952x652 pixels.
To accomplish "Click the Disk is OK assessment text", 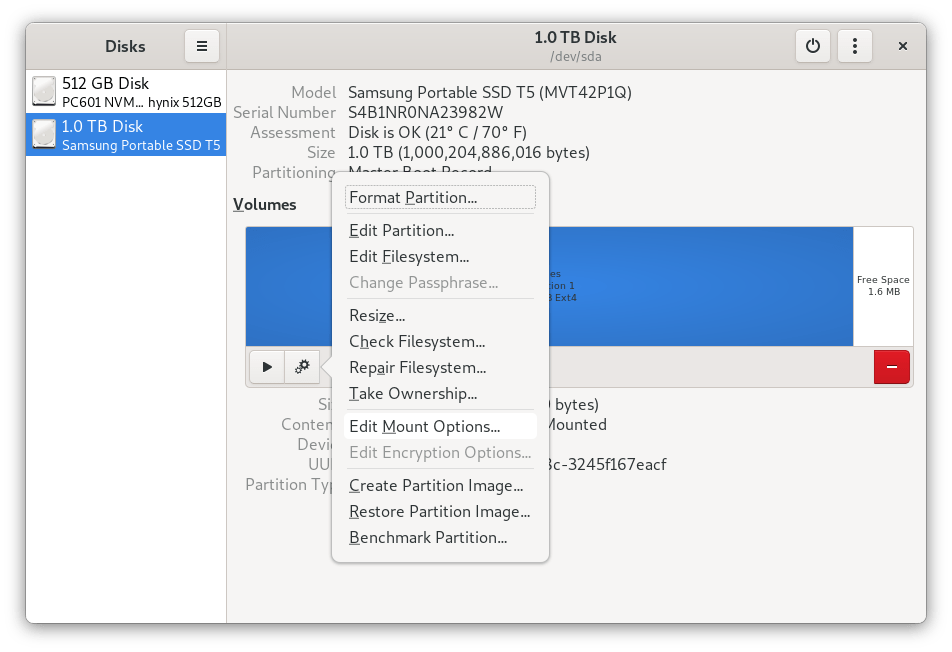I will 437,133.
